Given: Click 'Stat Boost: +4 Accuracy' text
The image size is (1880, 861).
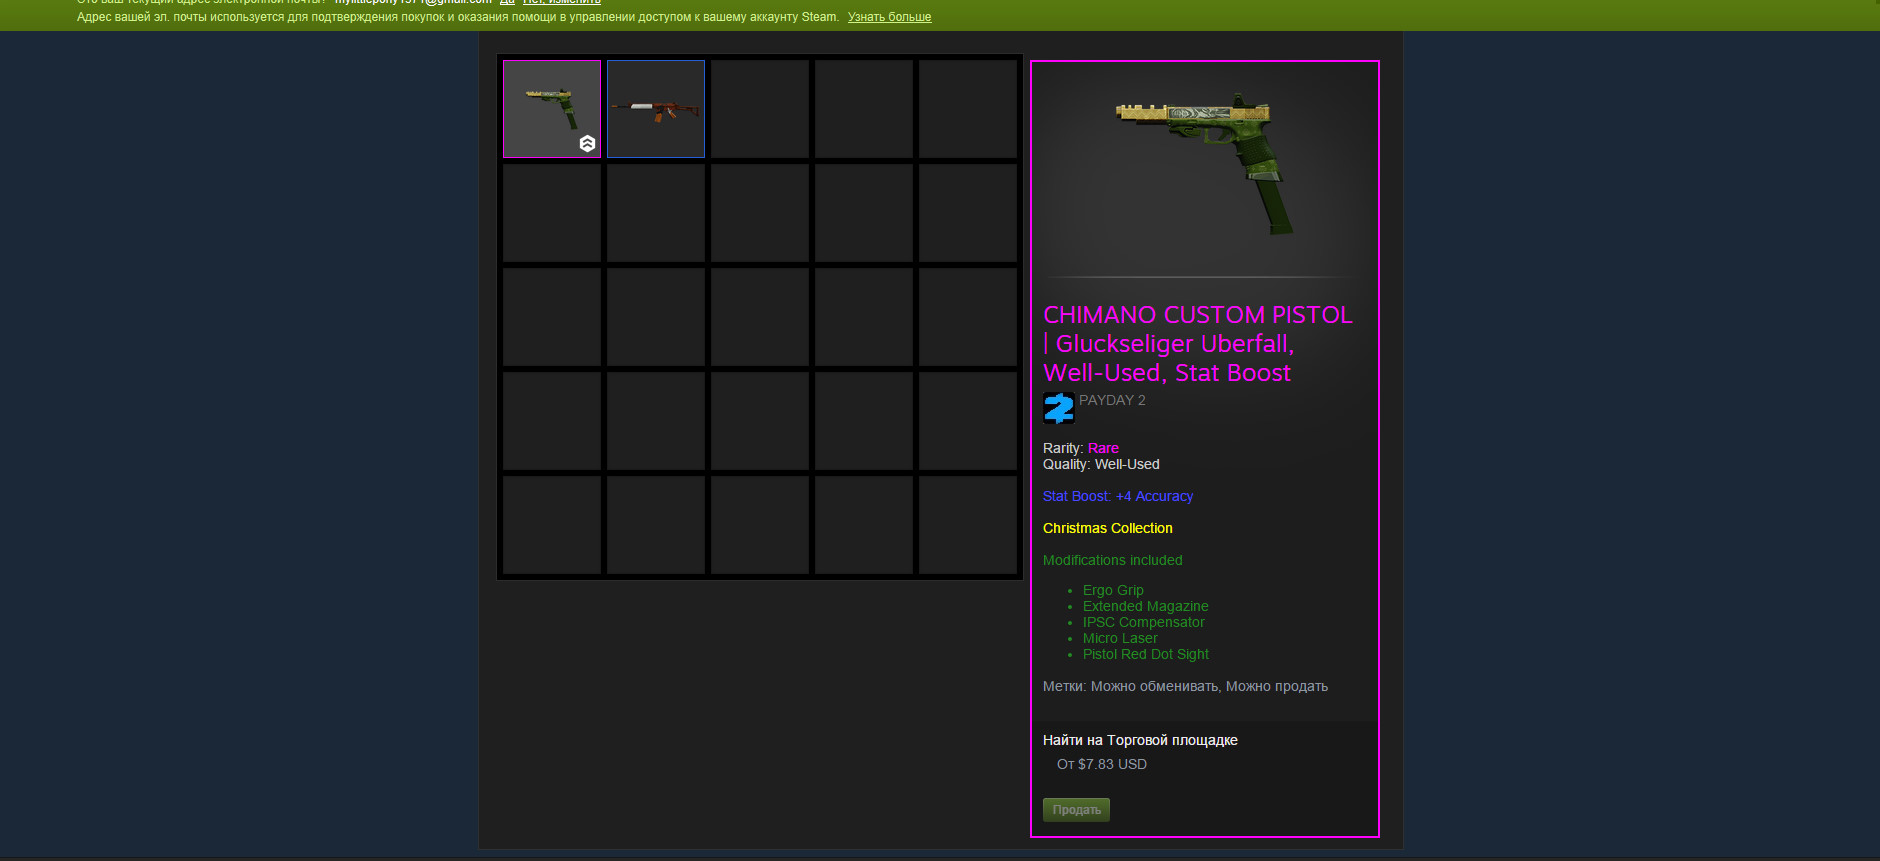Looking at the screenshot, I should 1118,496.
